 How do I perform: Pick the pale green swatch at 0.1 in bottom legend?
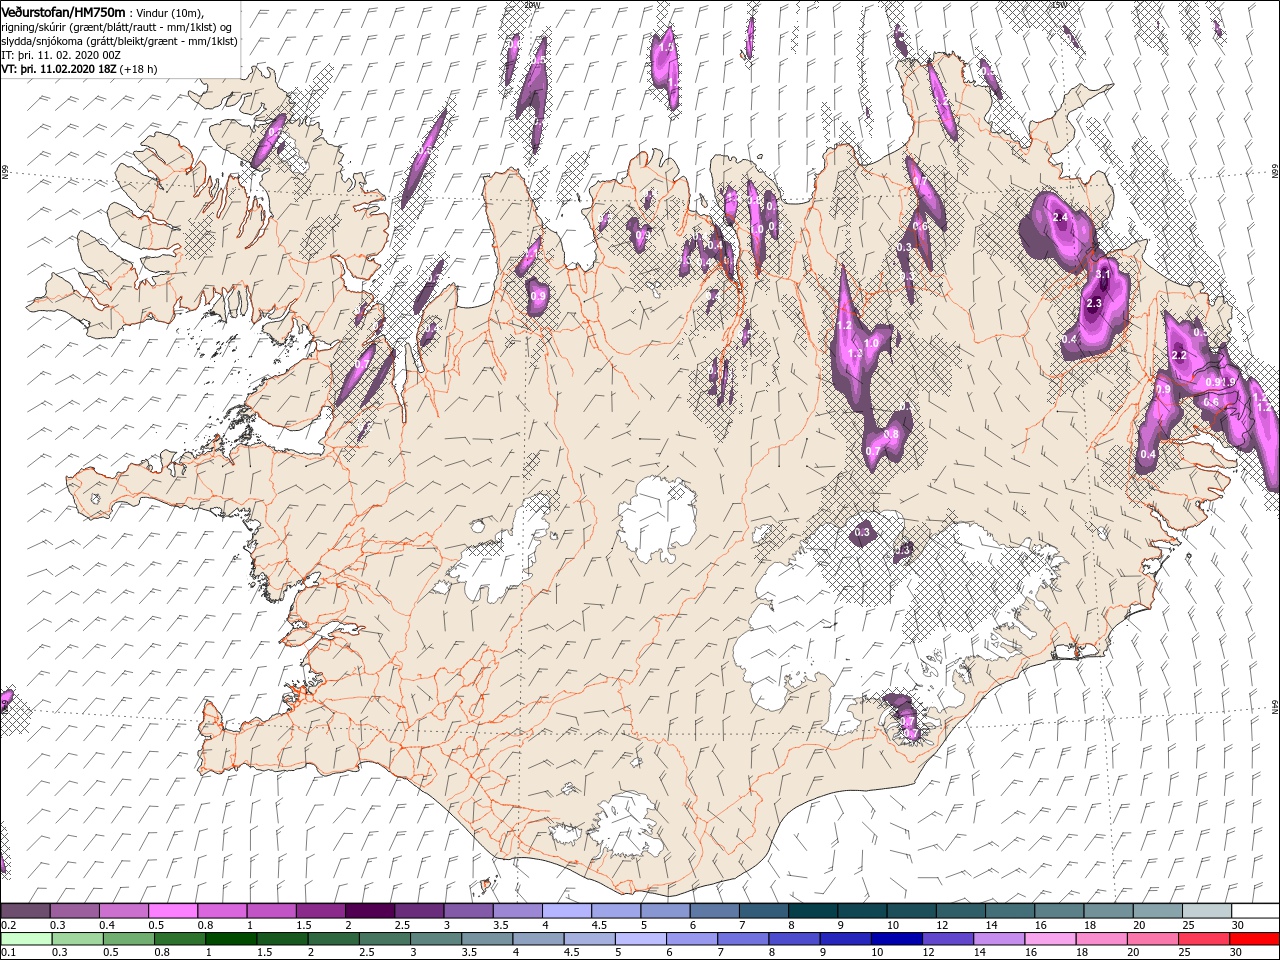click(x=25, y=939)
